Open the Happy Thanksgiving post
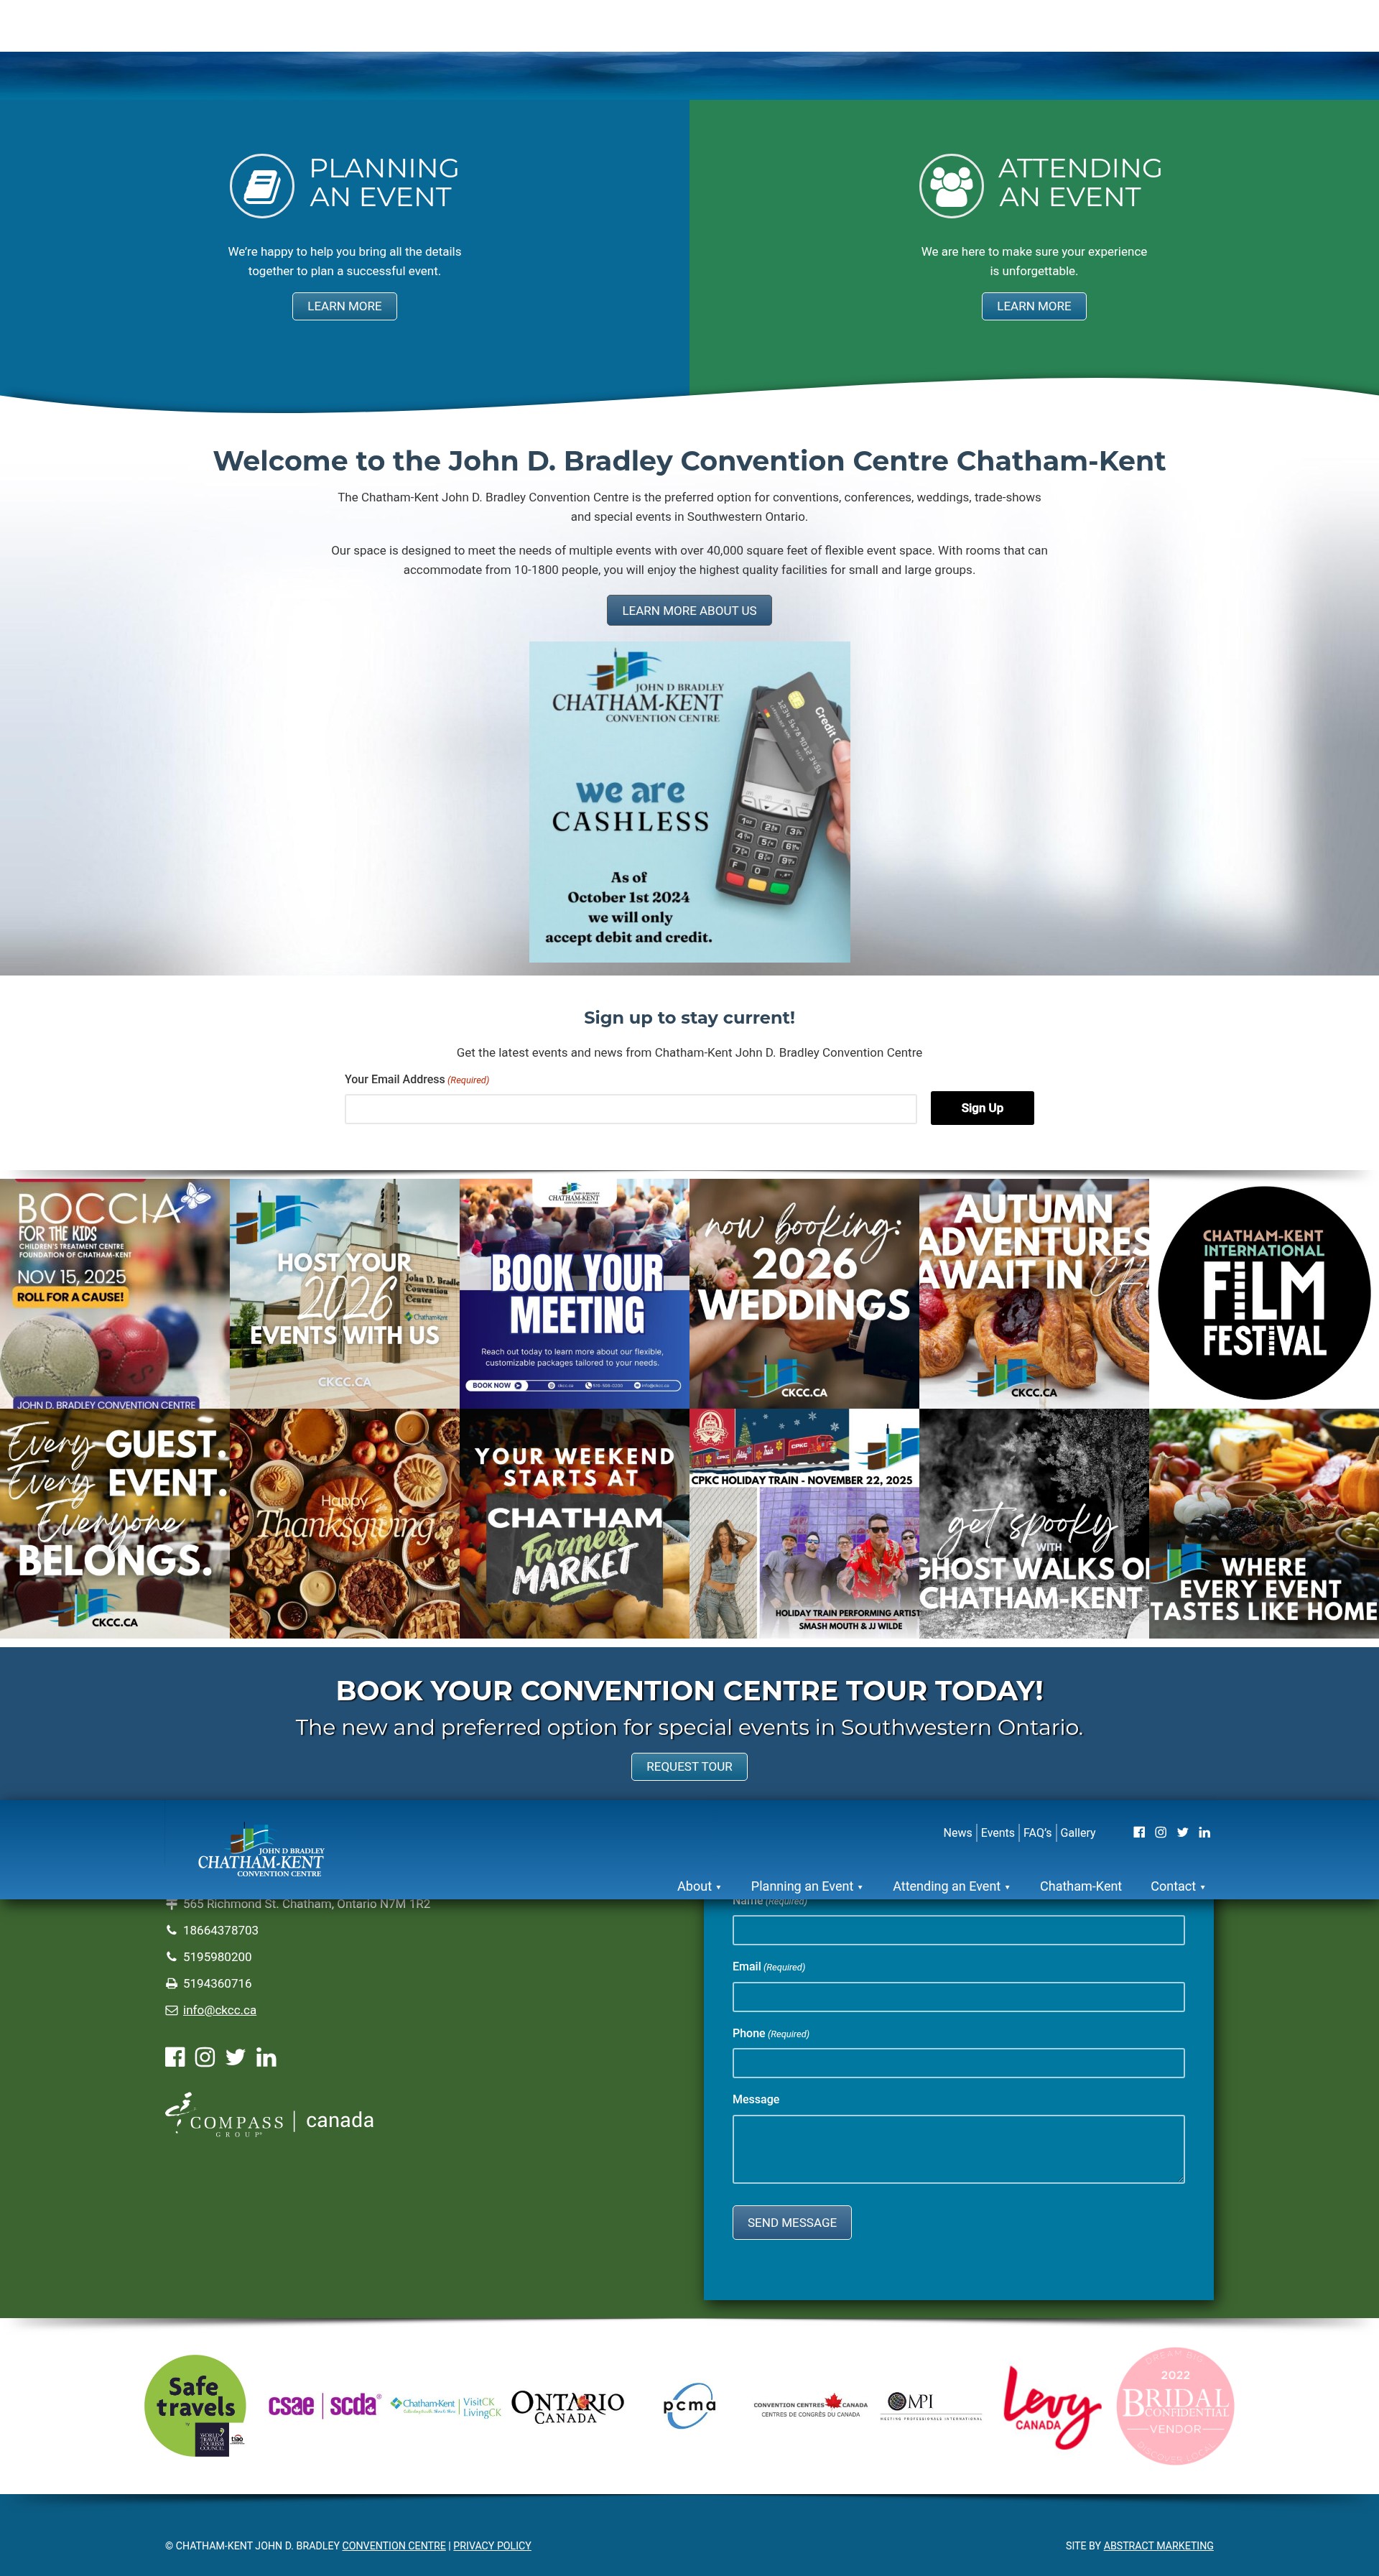Viewport: 1379px width, 2576px height. [345, 1523]
